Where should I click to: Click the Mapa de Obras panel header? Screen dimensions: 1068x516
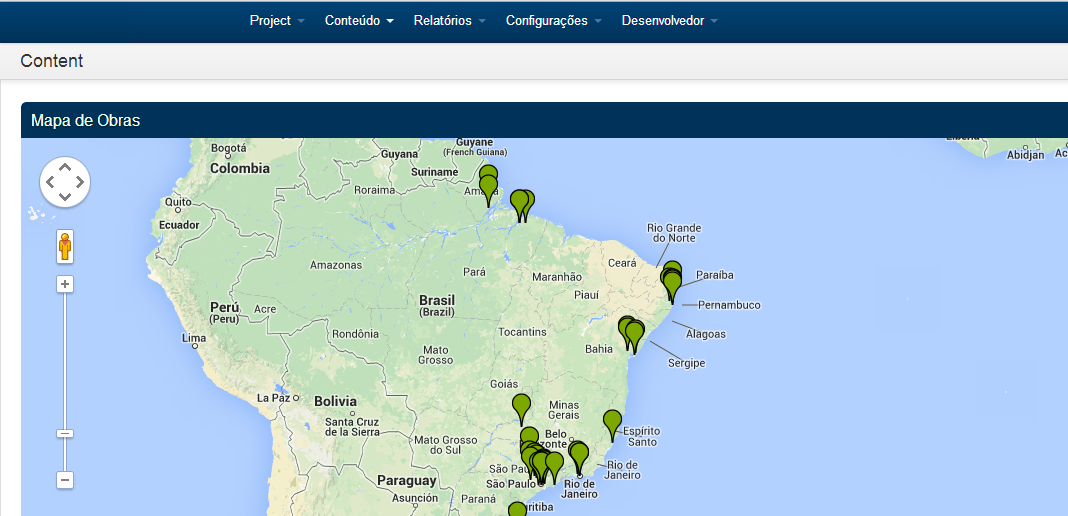coord(544,120)
